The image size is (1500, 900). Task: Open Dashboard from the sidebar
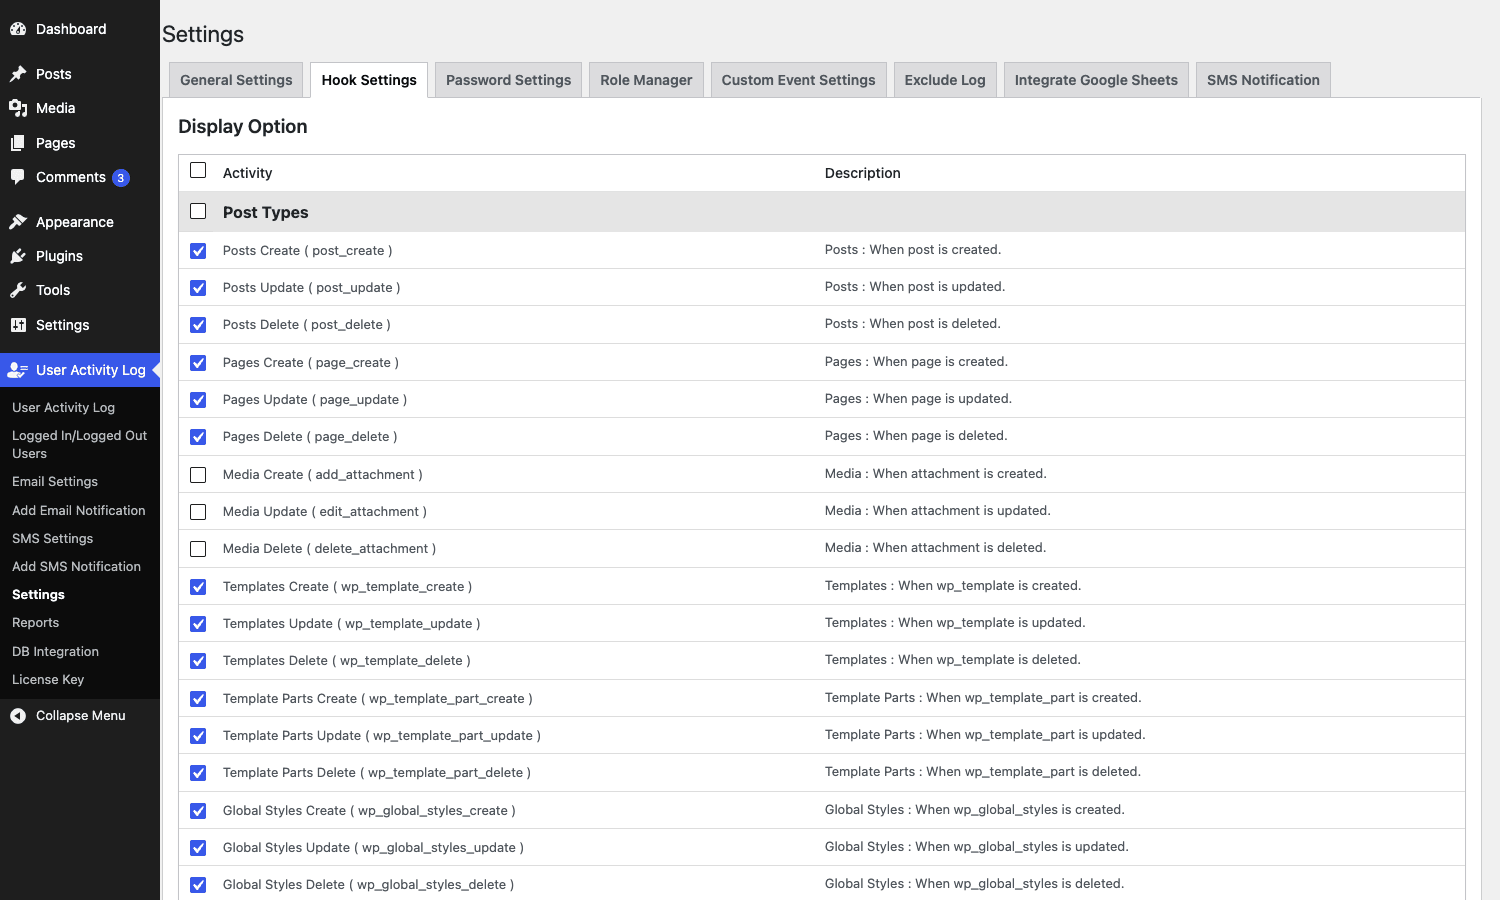pos(71,29)
